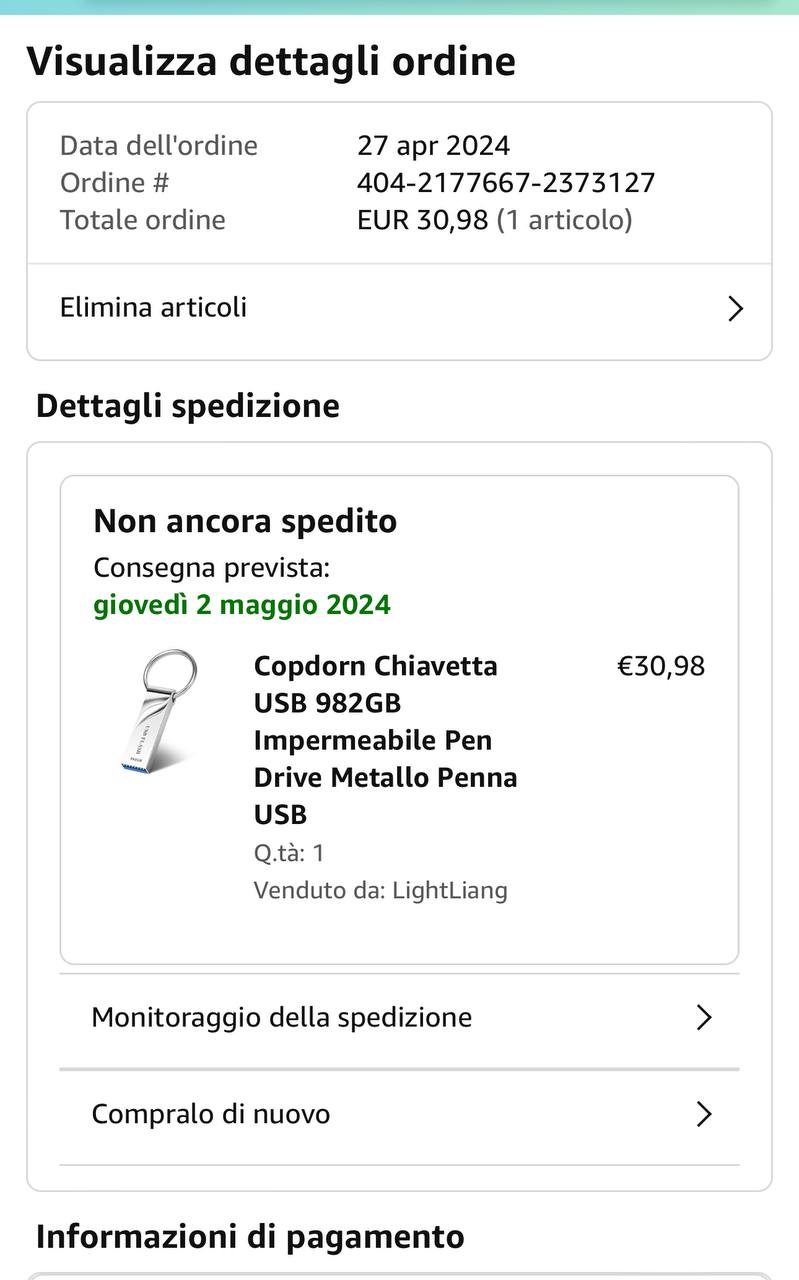799x1280 pixels.
Task: Click the Informazioni di pagamento heading
Action: click(x=250, y=1237)
